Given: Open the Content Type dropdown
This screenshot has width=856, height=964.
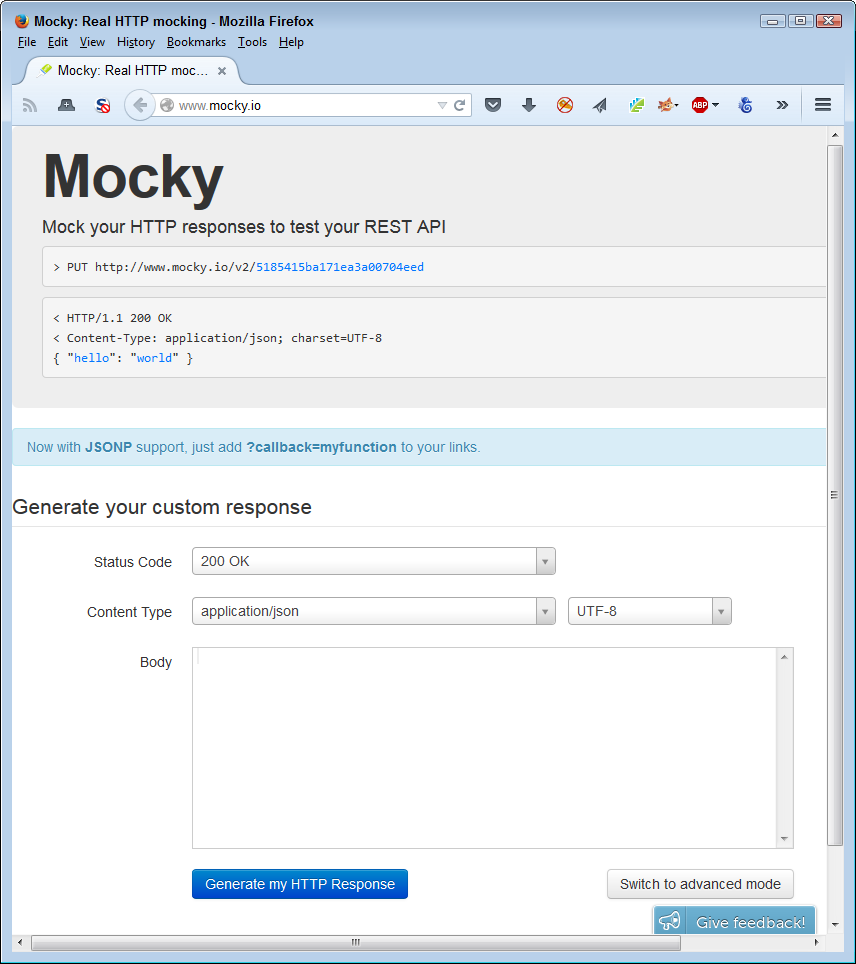Looking at the screenshot, I should [545, 611].
